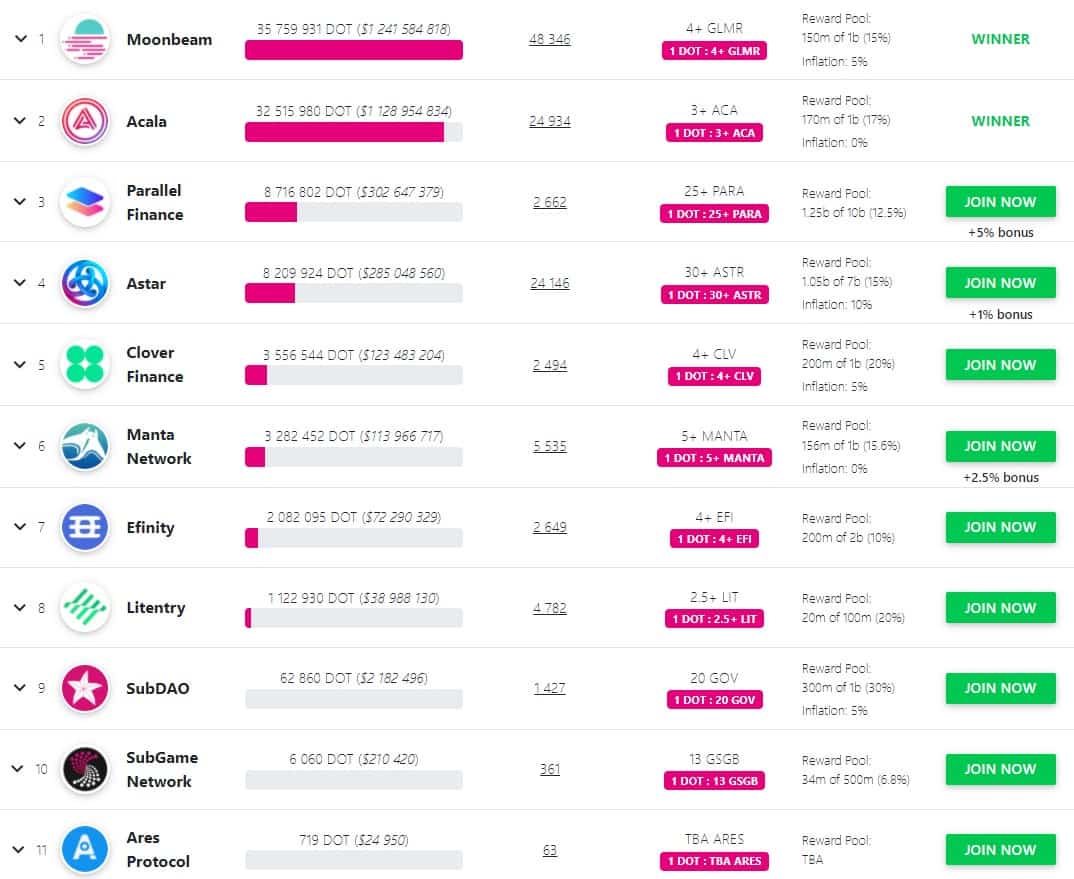This screenshot has height=879, width=1074.
Task: Select the Efinity blue logo icon
Action: (85, 527)
